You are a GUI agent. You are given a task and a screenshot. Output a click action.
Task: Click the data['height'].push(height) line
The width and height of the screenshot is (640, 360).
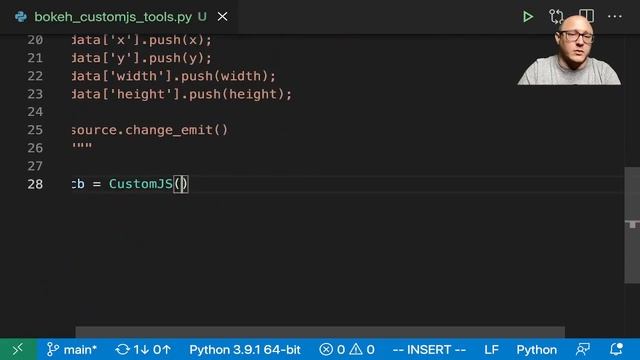click(x=182, y=94)
